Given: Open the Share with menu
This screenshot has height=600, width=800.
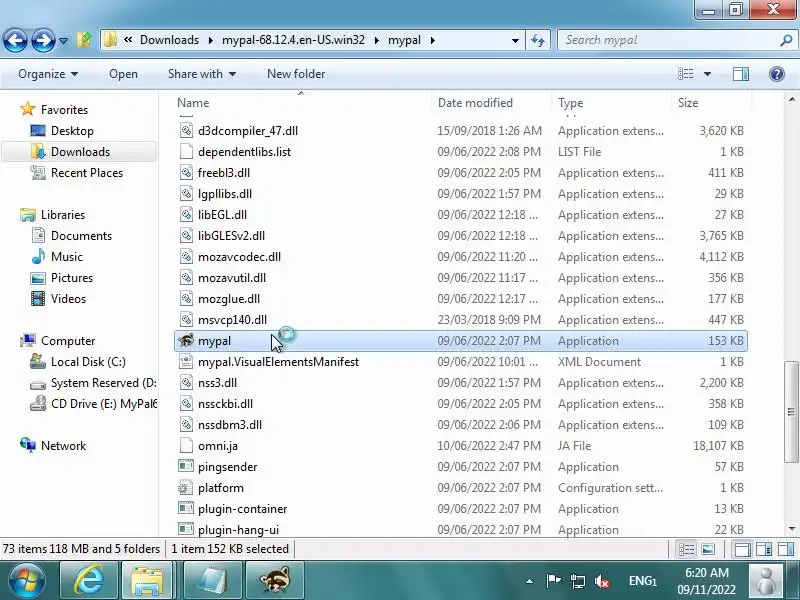Looking at the screenshot, I should coord(202,74).
